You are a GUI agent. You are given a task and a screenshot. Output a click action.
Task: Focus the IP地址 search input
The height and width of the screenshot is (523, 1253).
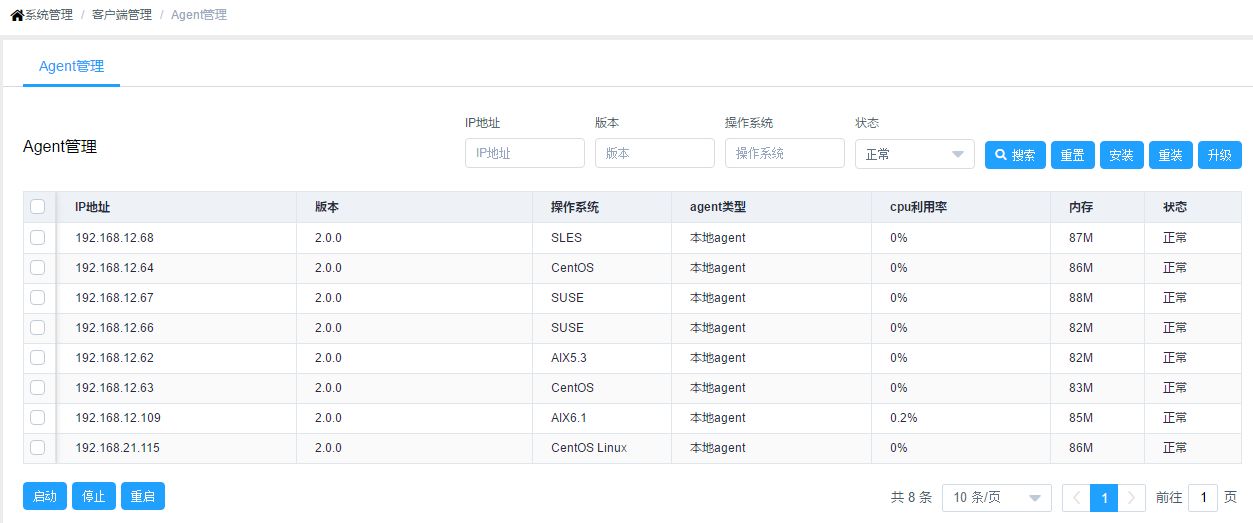[x=524, y=154]
